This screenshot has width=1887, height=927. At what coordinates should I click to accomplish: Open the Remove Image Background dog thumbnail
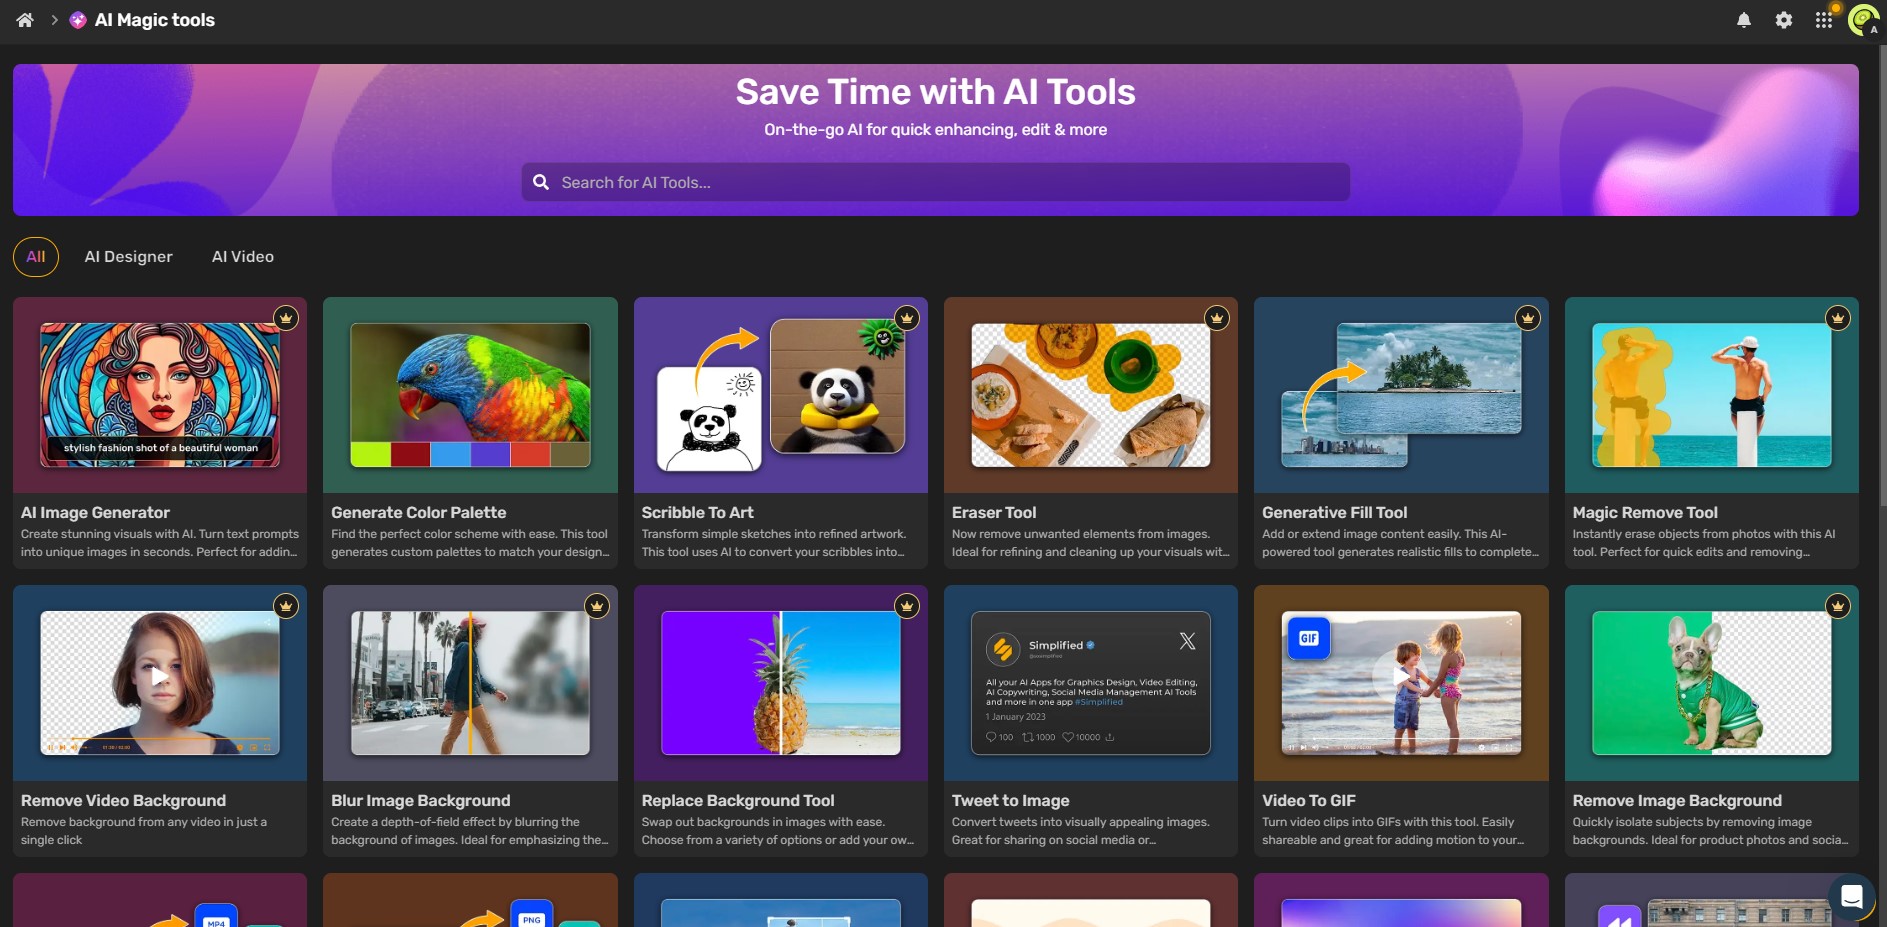tap(1712, 683)
